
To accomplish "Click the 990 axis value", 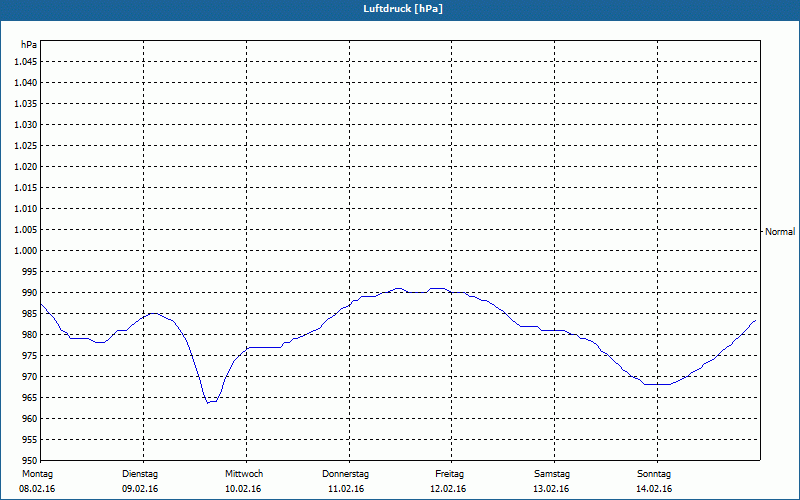I will pyautogui.click(x=30, y=293).
